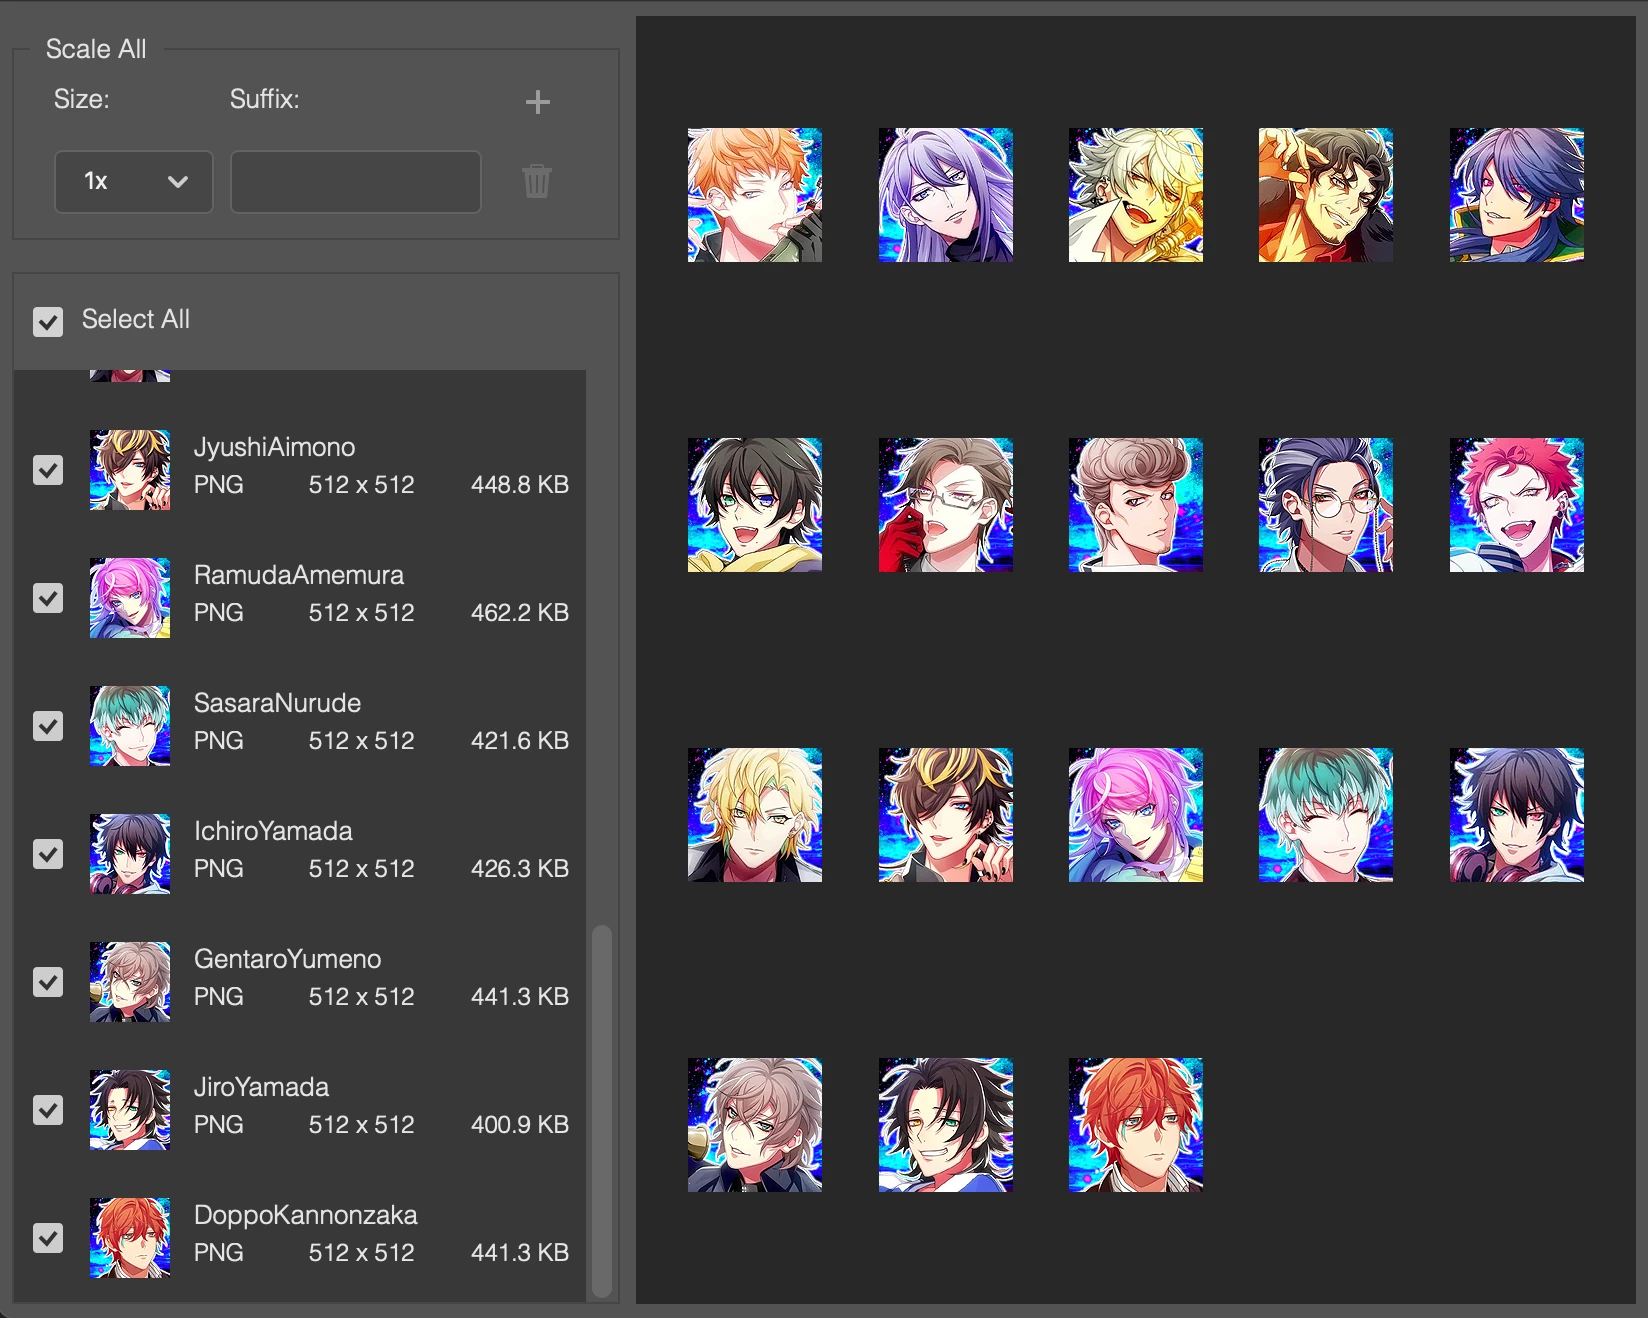Preview the long blond-haired character

pos(755,815)
